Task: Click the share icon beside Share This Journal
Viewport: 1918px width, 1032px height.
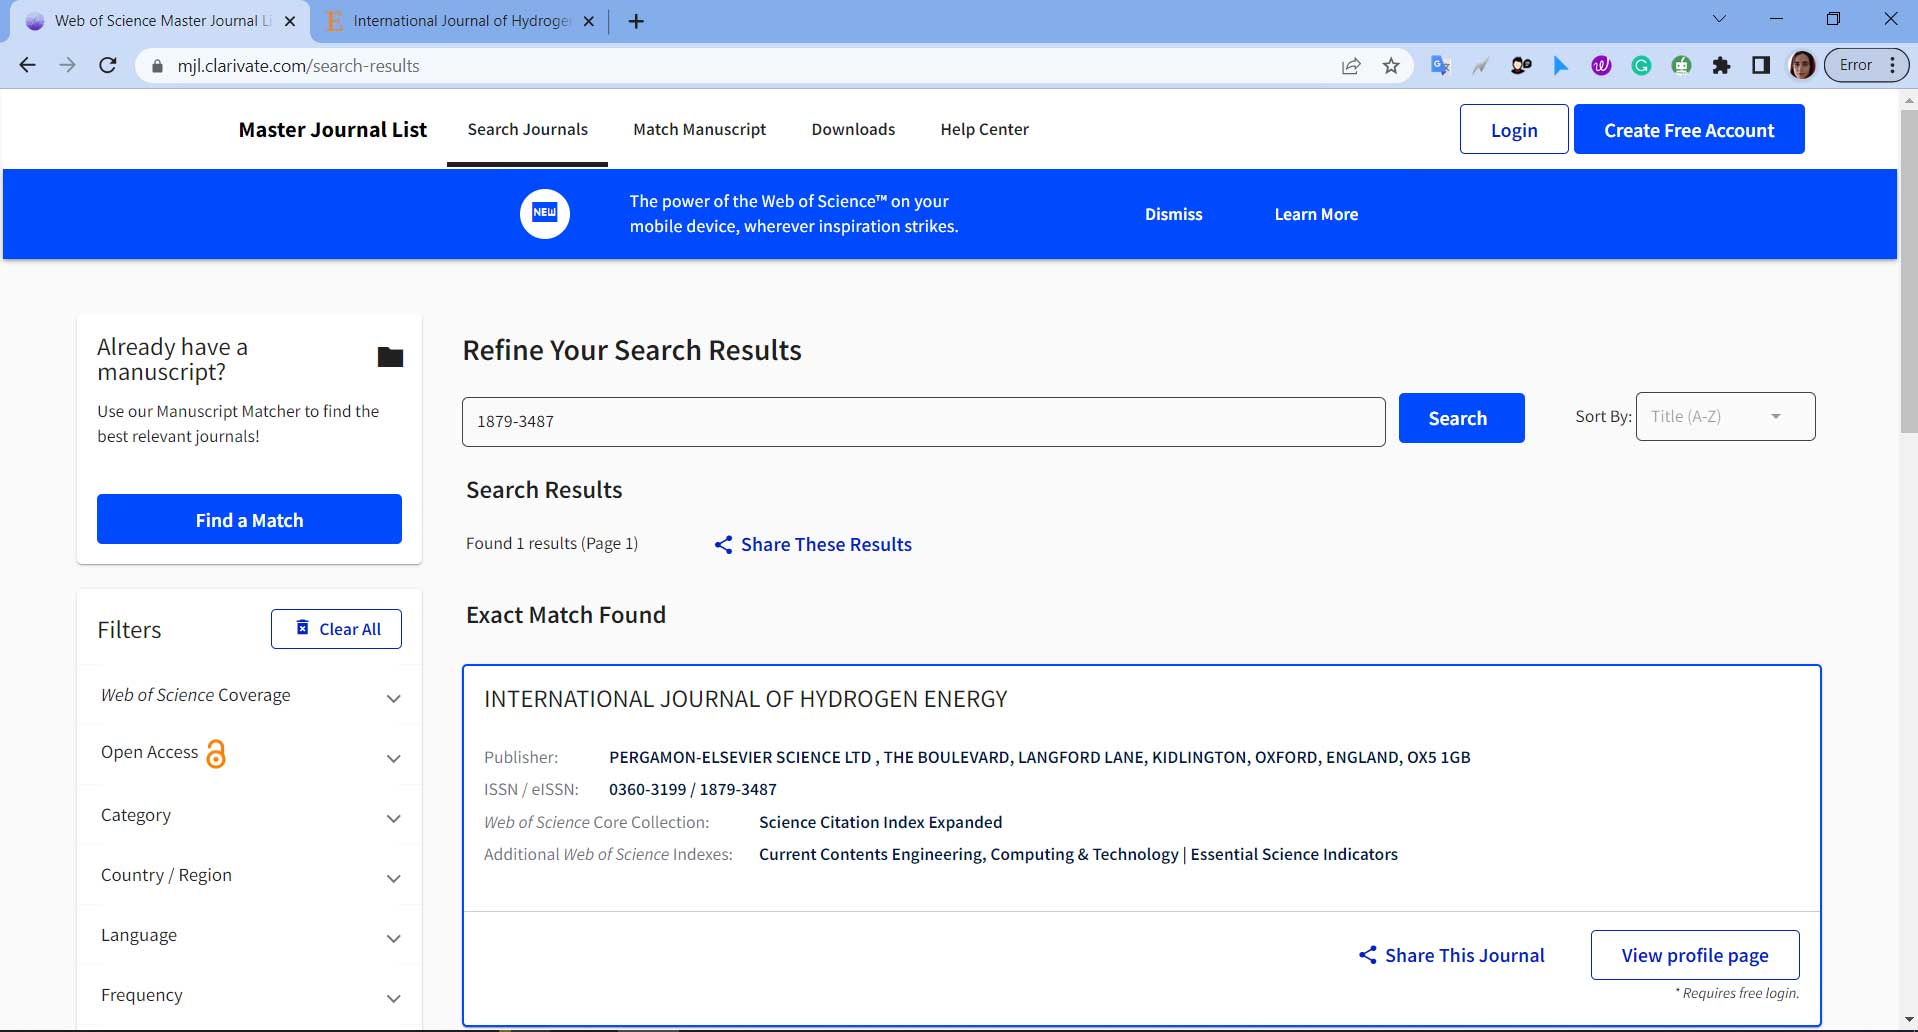Action: (x=1367, y=955)
